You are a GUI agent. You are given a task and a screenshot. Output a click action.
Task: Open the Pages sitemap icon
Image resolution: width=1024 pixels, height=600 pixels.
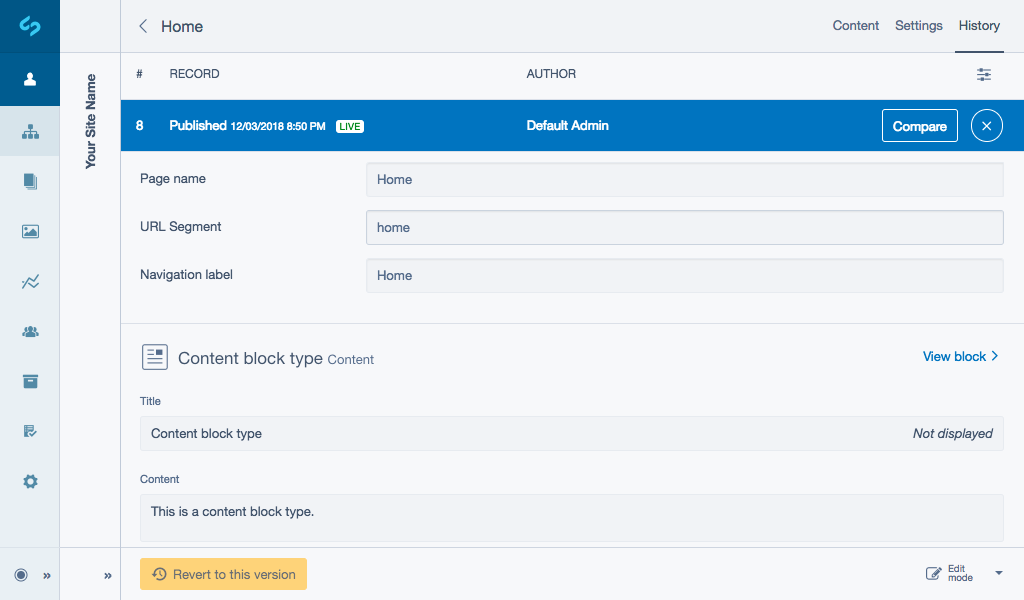30,131
